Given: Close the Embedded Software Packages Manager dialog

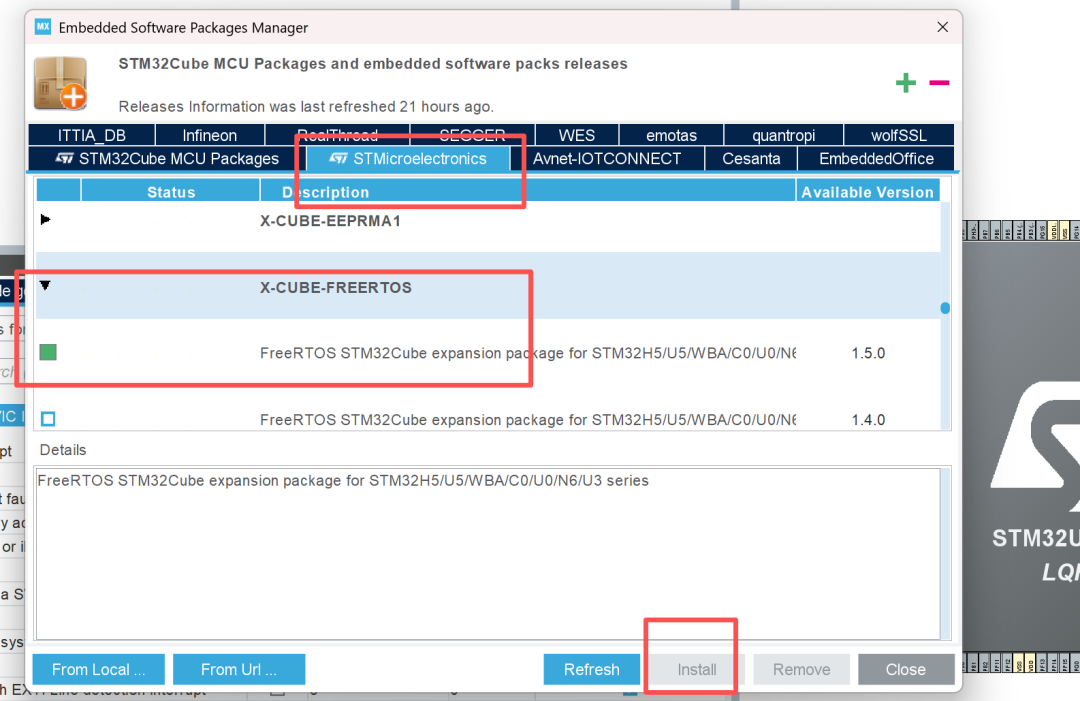Looking at the screenshot, I should [x=942, y=27].
